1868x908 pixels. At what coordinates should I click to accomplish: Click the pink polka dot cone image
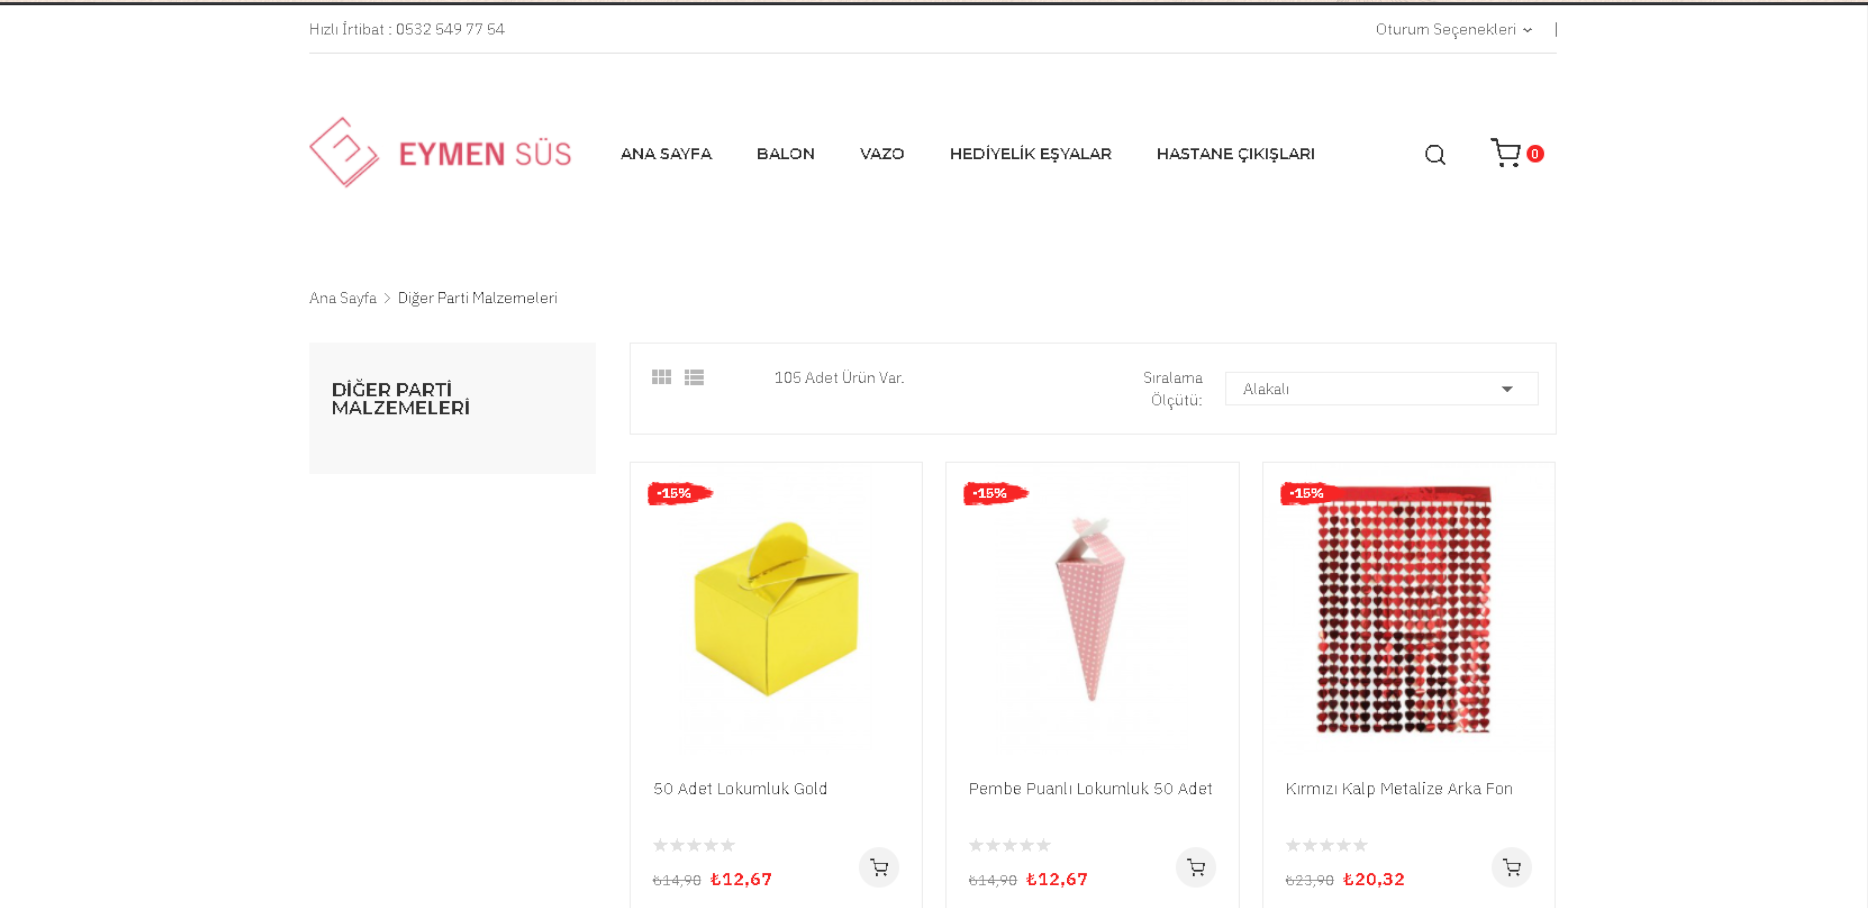click(1090, 608)
